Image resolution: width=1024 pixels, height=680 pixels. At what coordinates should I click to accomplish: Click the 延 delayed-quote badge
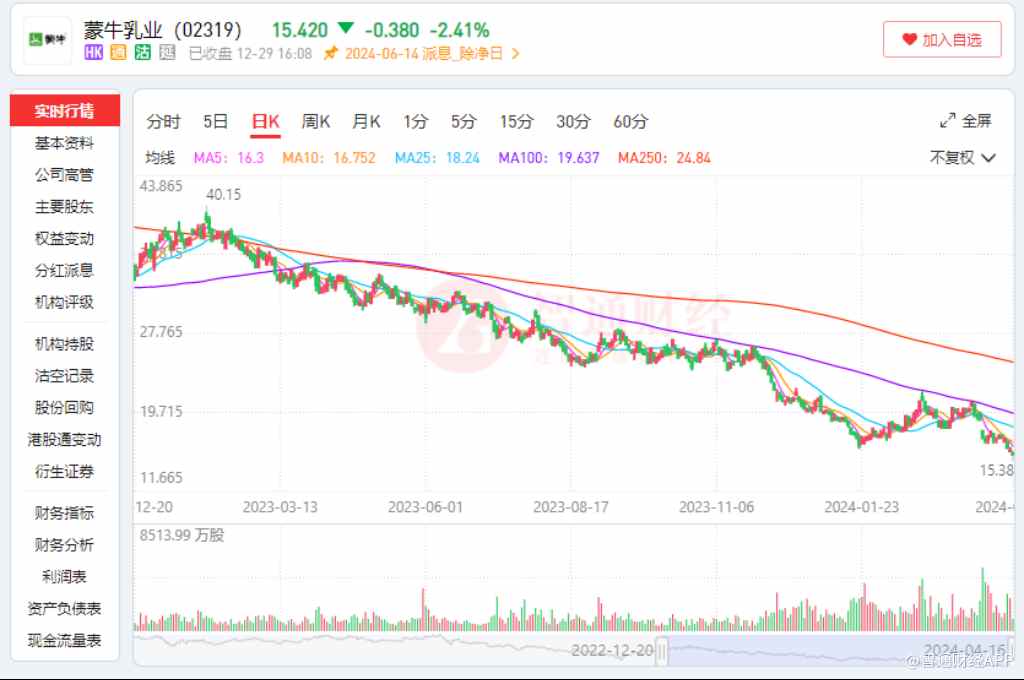pos(167,53)
